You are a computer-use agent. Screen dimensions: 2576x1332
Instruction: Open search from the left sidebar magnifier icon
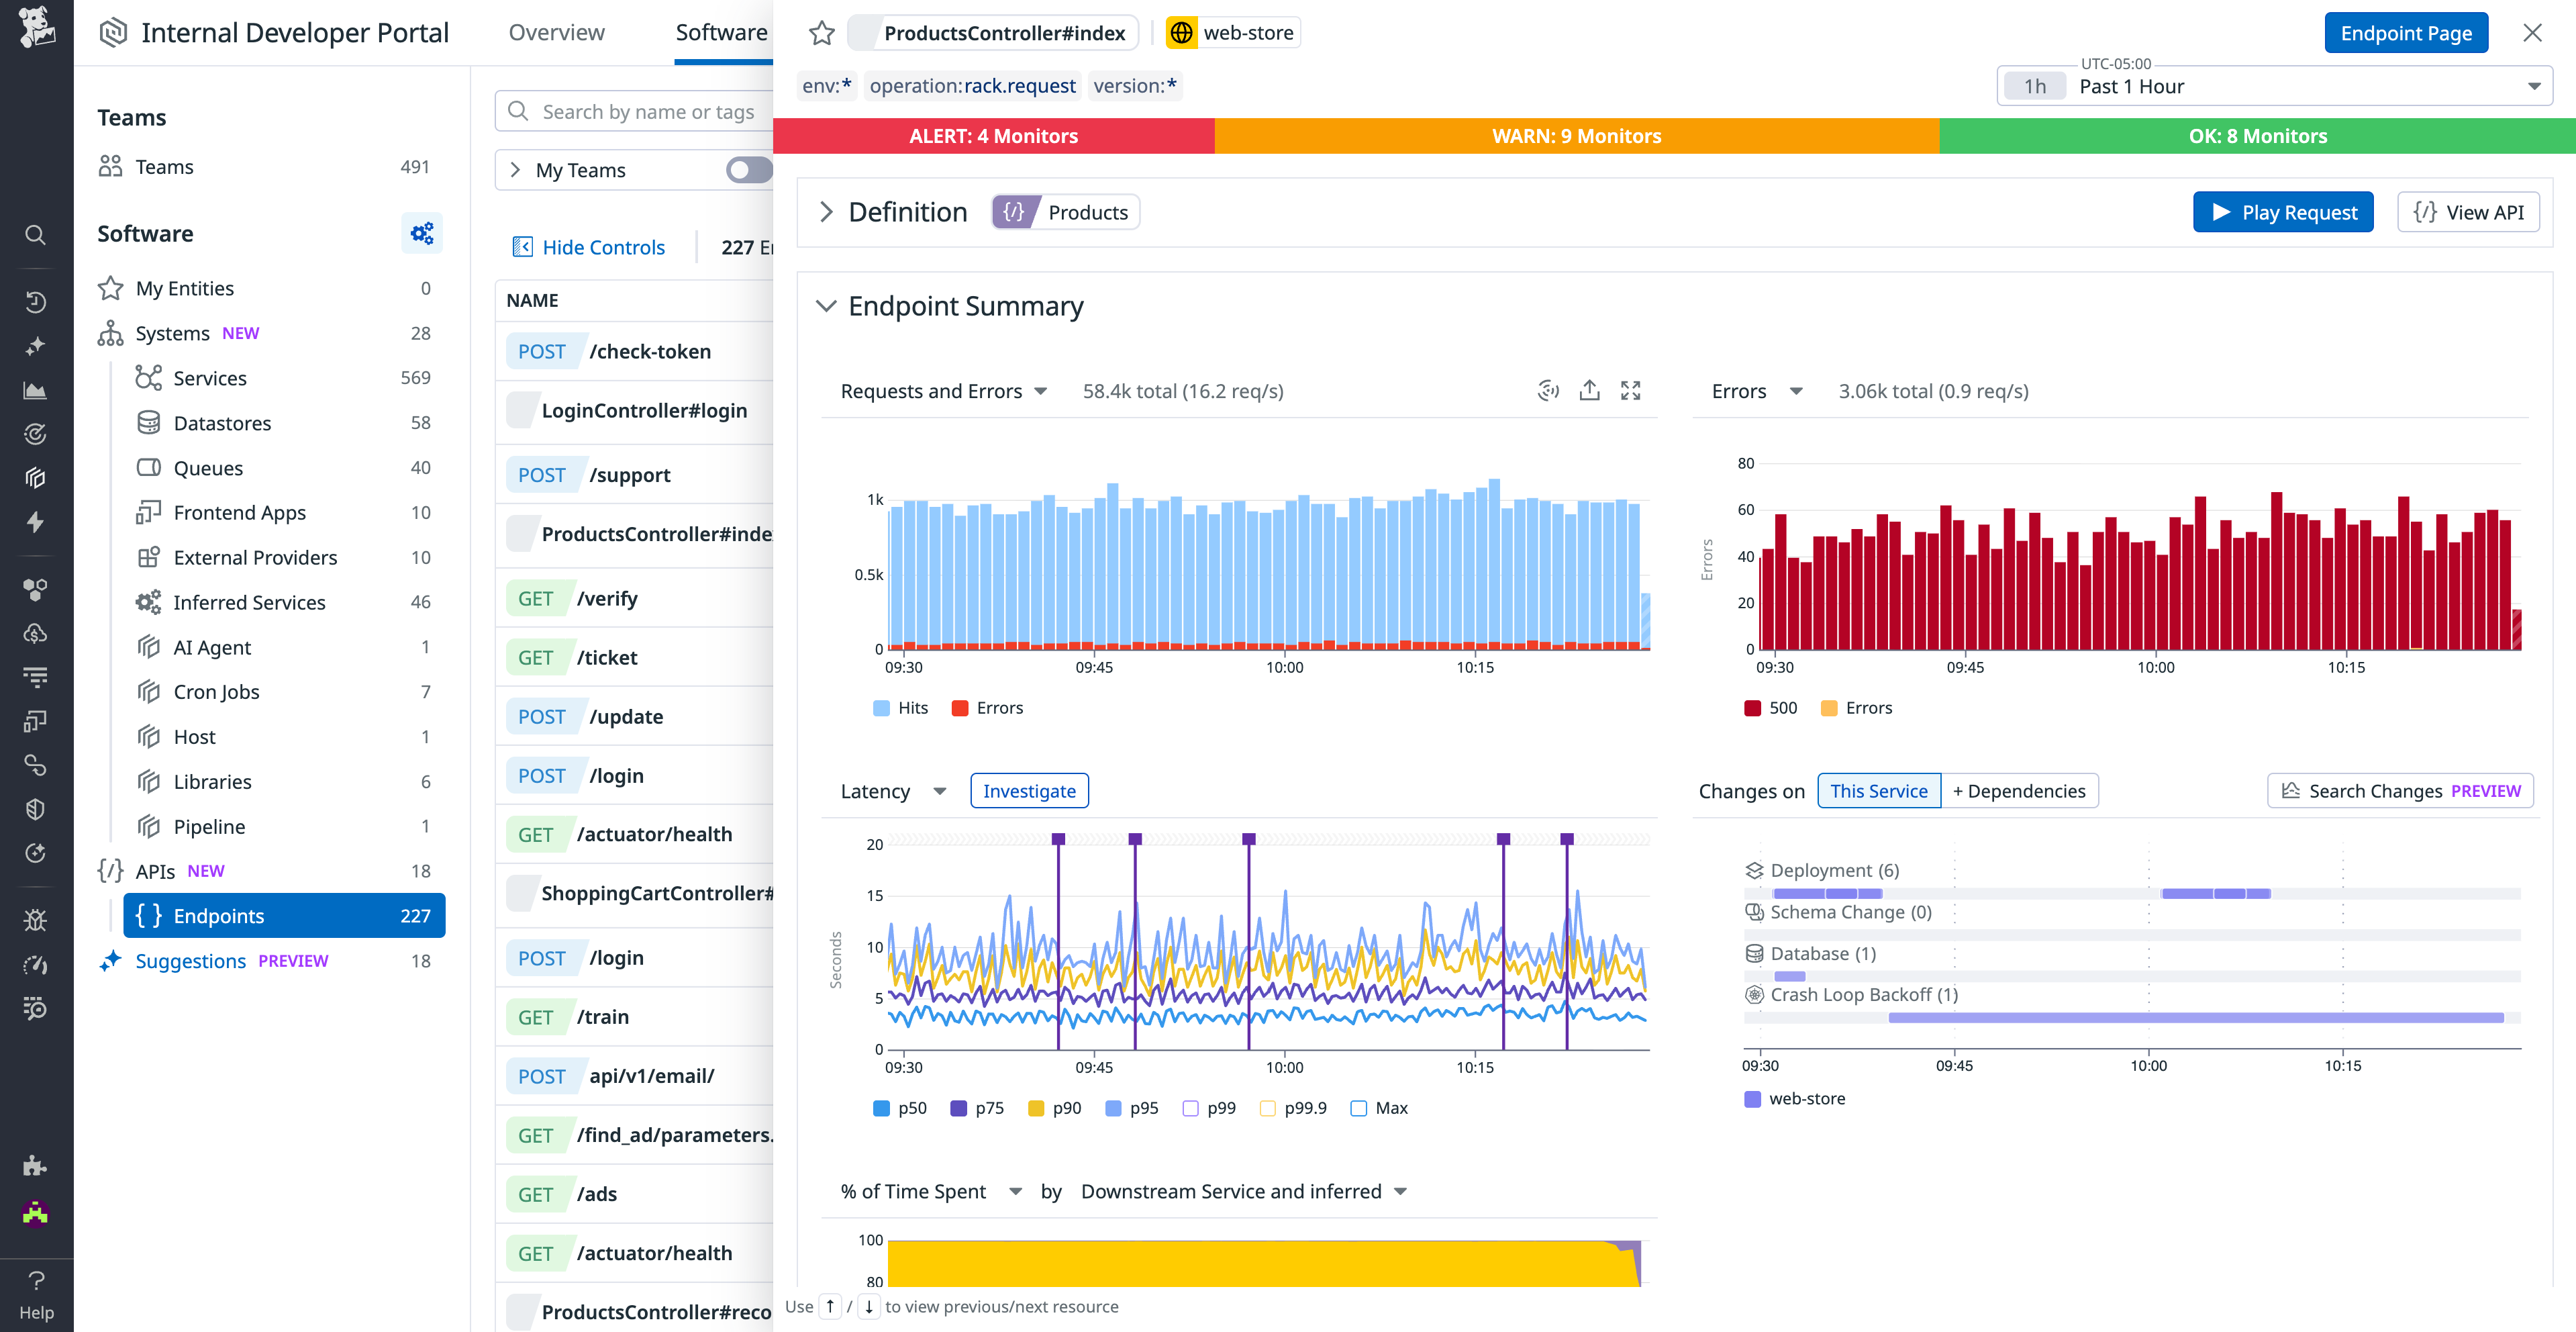[x=35, y=234]
